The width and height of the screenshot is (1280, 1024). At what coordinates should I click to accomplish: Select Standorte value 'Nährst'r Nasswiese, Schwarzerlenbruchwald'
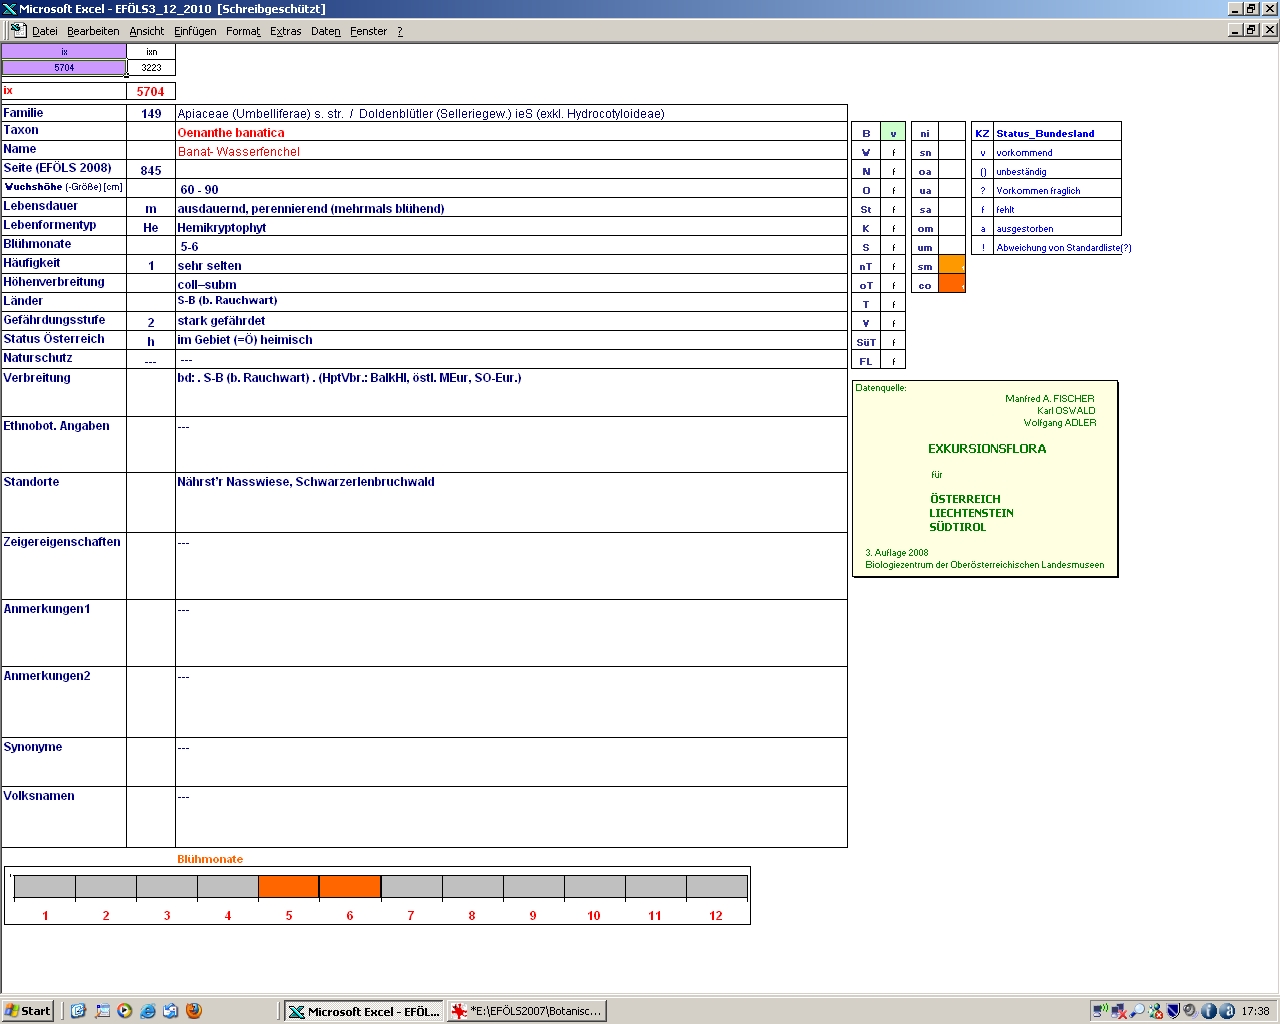point(511,502)
